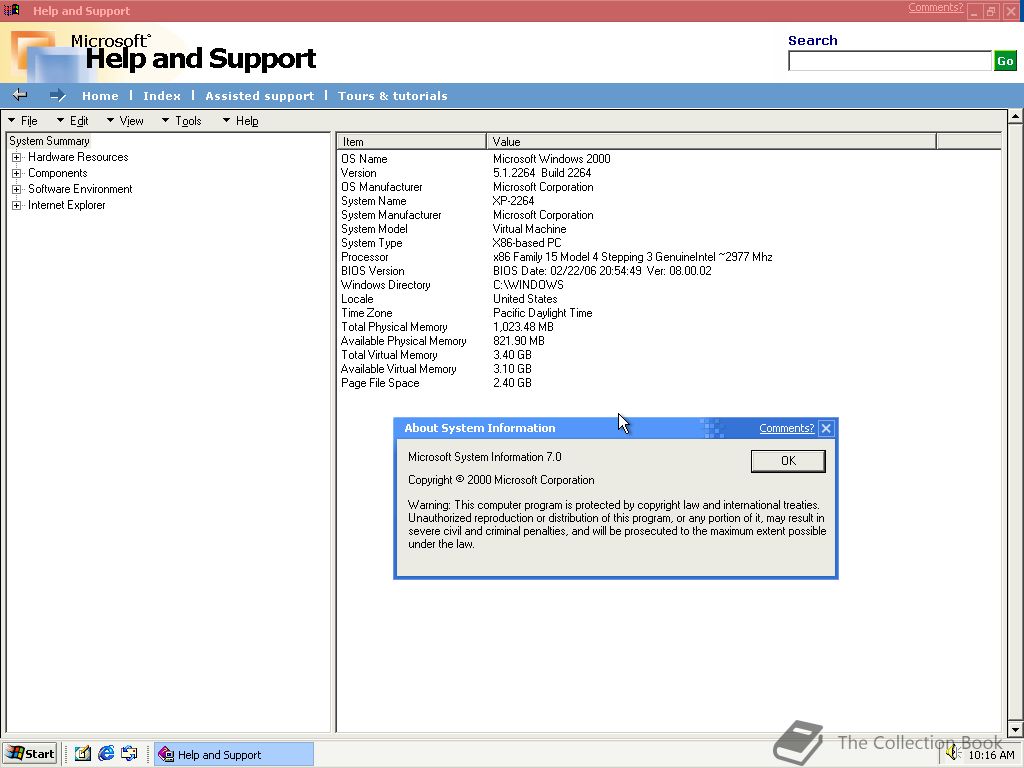1024x768 pixels.
Task: Click the third quick launch icon
Action: tap(129, 754)
